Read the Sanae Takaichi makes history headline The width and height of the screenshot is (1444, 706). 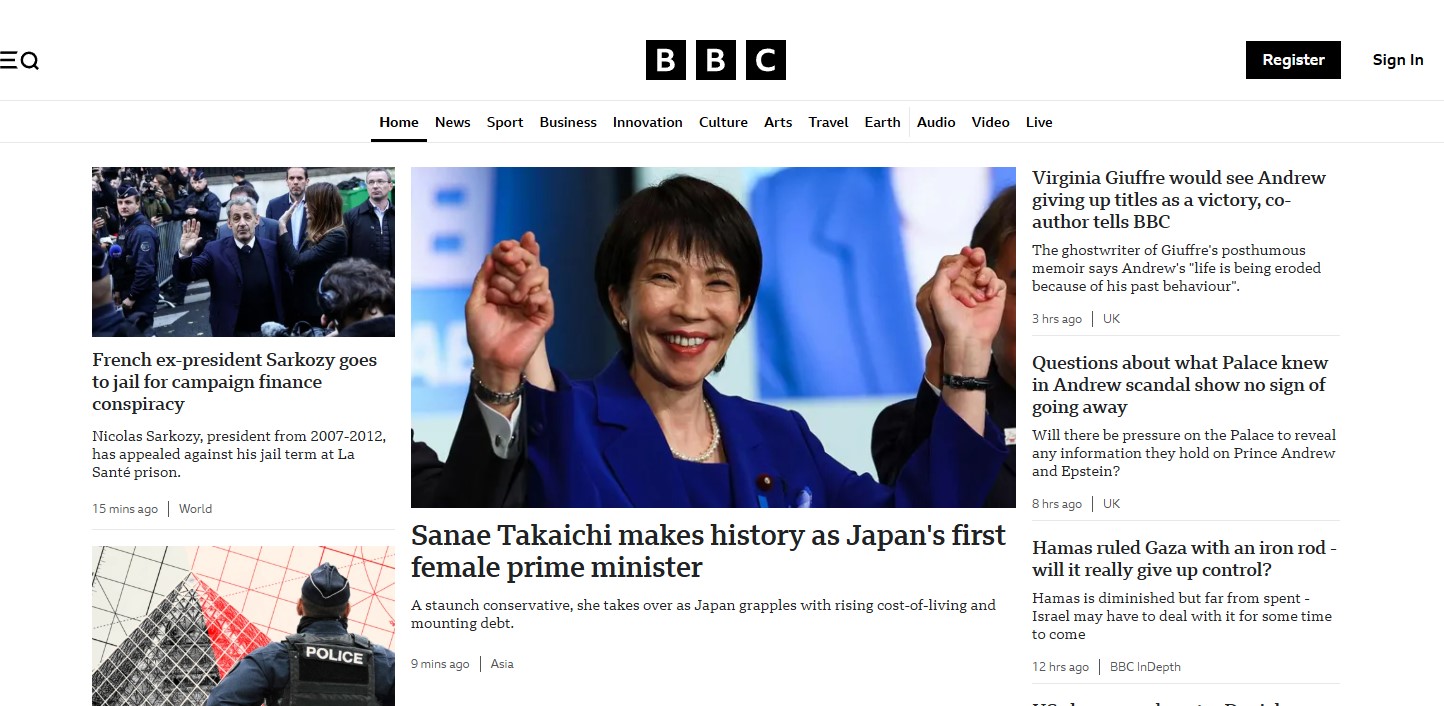[708, 551]
